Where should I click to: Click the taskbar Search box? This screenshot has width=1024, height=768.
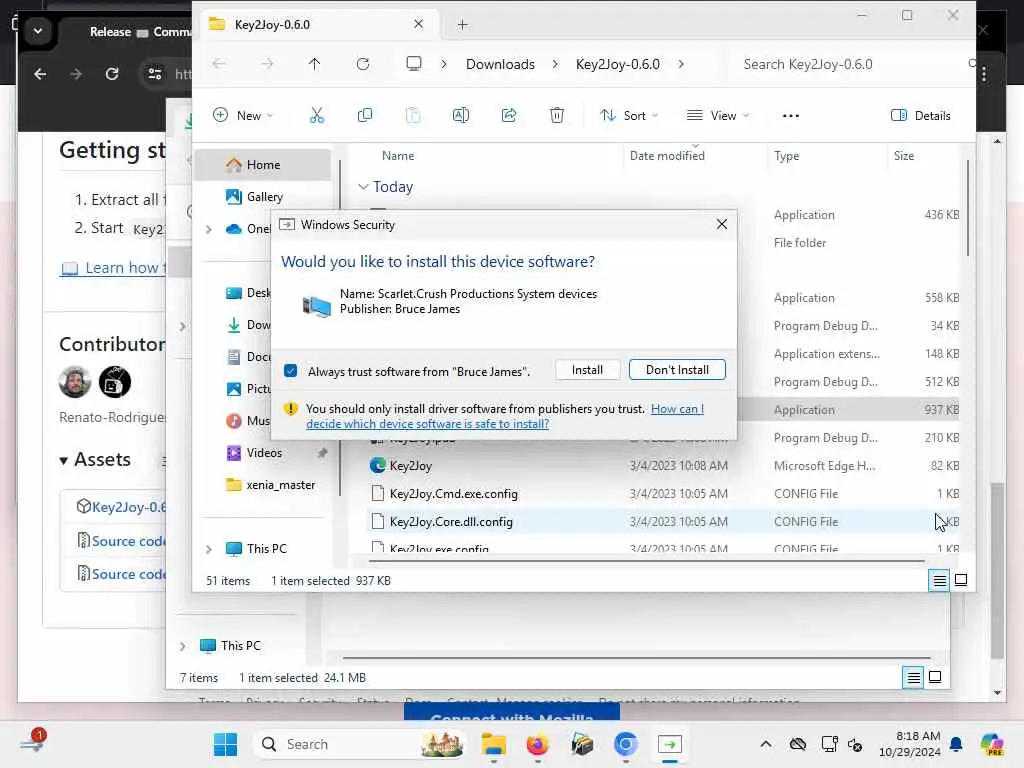click(357, 744)
